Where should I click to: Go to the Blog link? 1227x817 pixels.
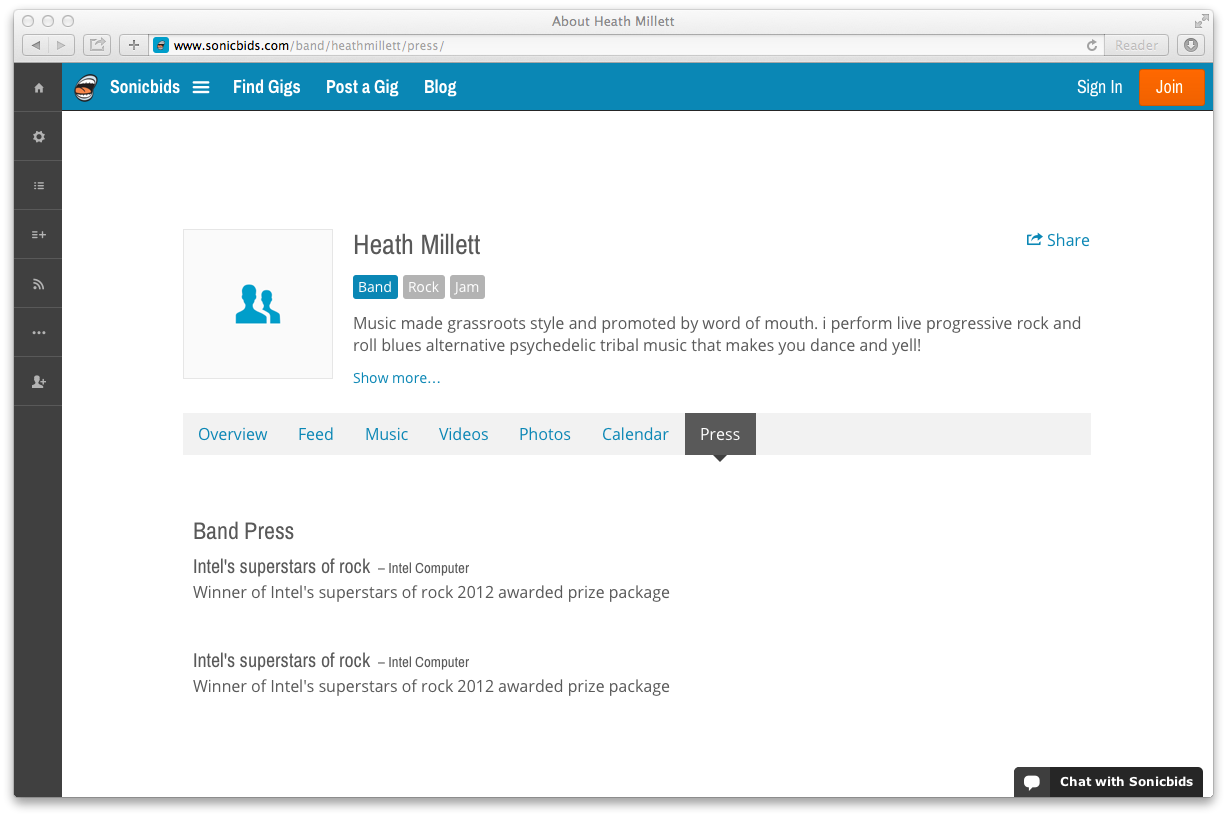click(x=440, y=87)
